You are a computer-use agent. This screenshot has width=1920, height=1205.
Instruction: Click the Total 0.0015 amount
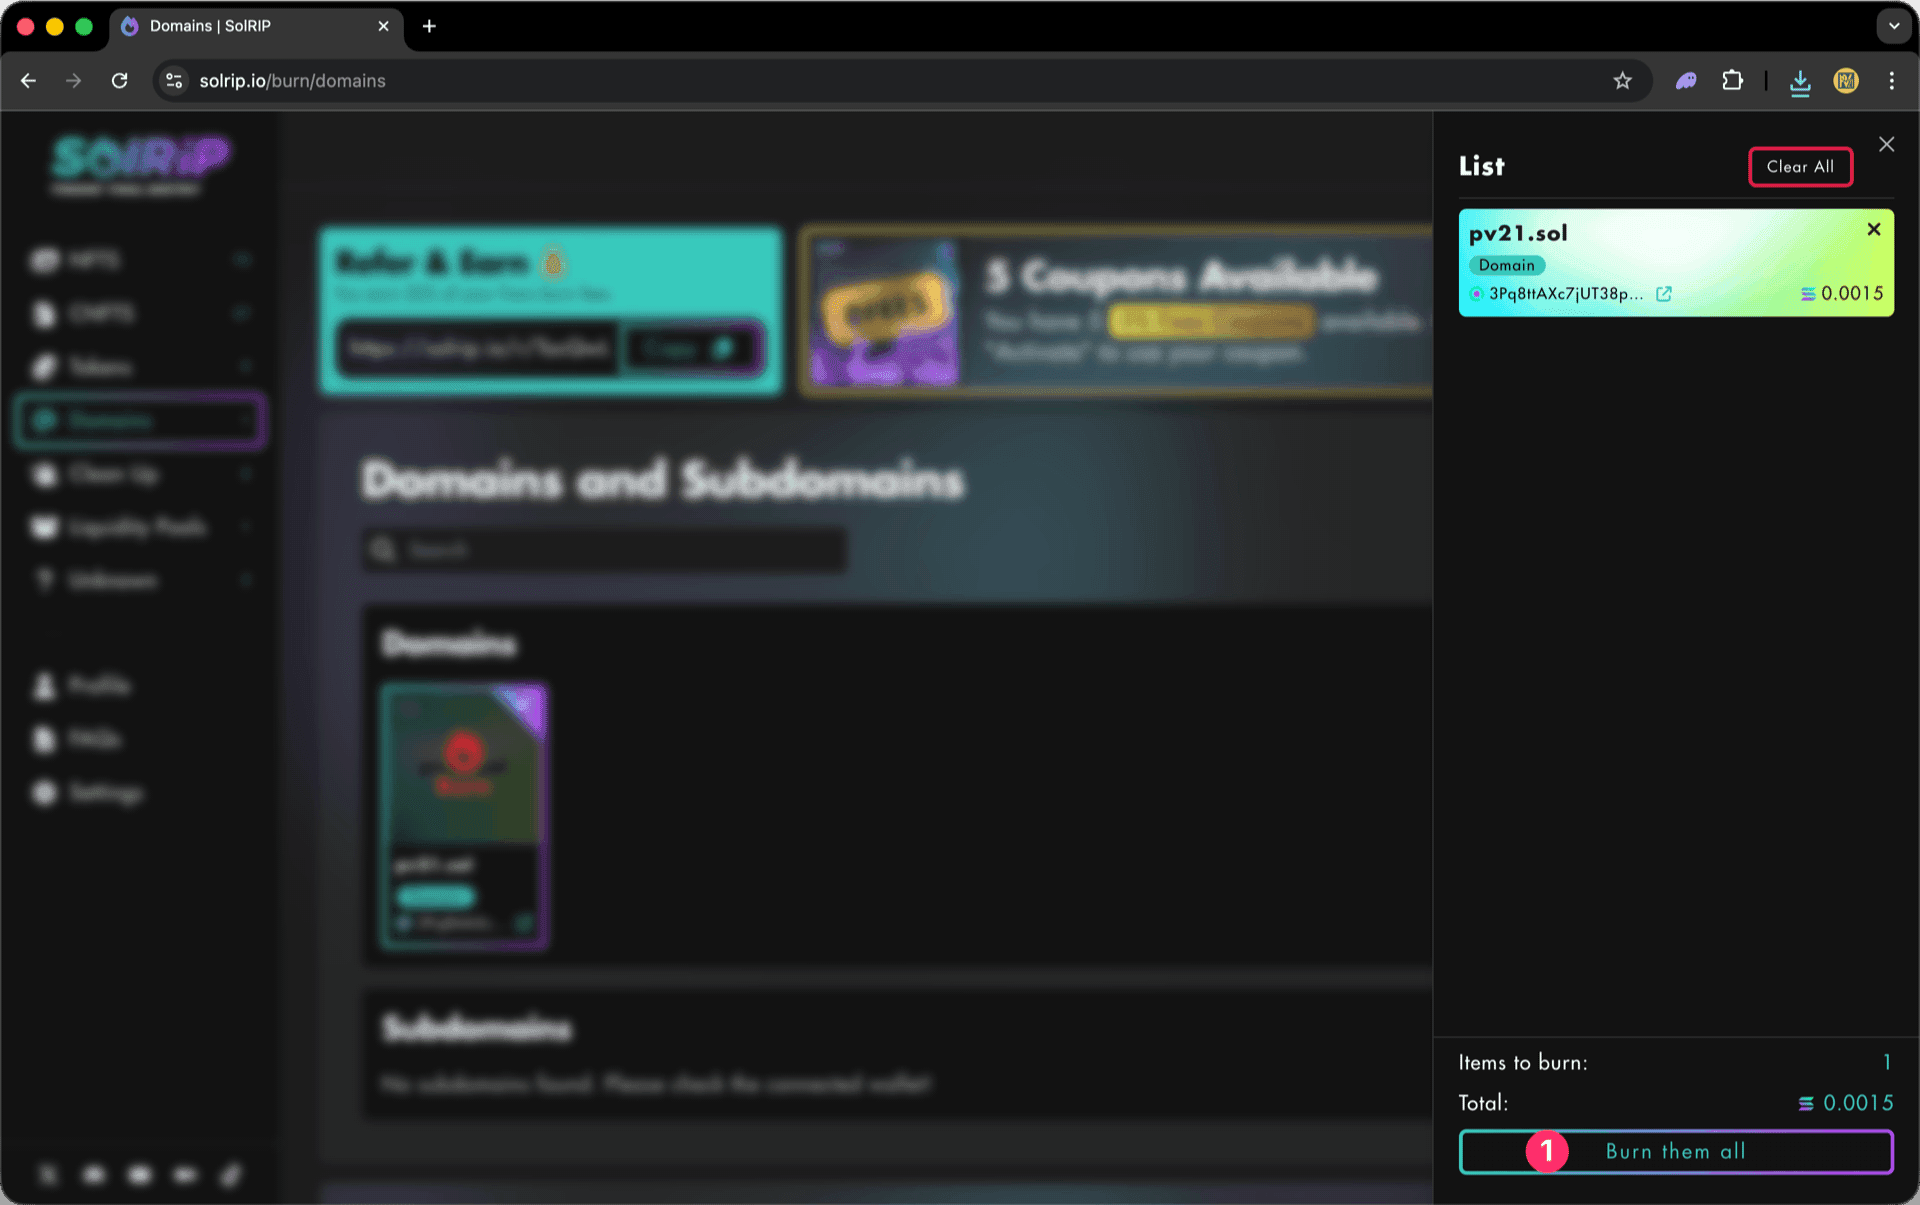pos(1858,1103)
